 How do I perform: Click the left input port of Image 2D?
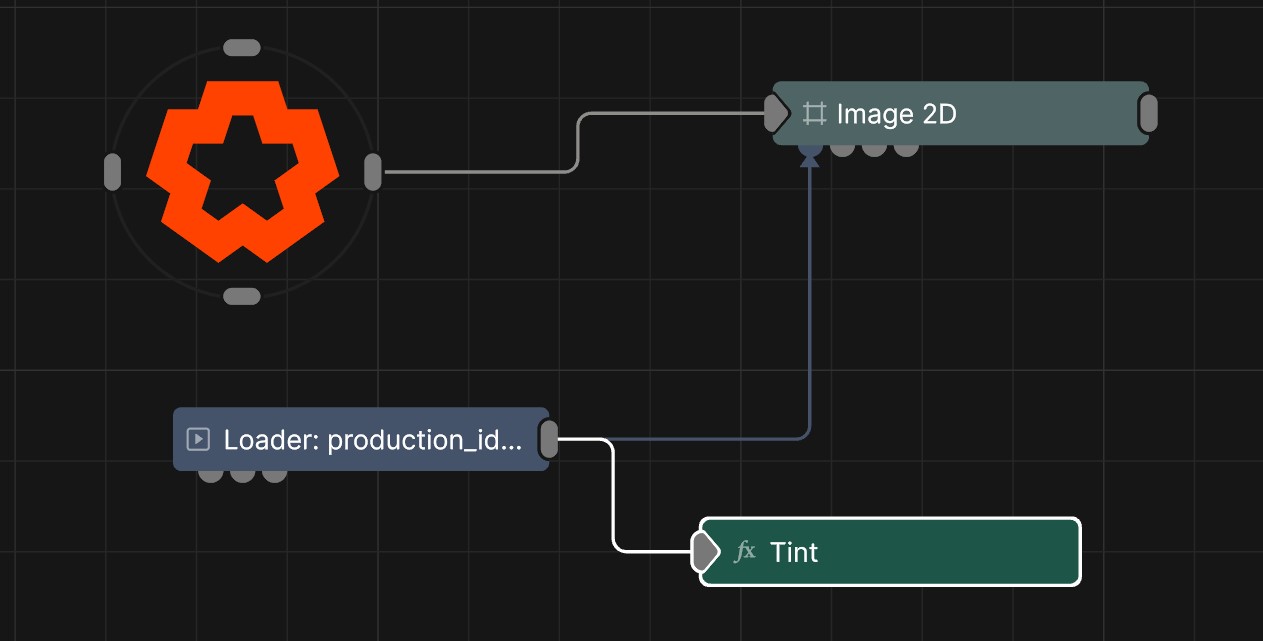(x=775, y=113)
